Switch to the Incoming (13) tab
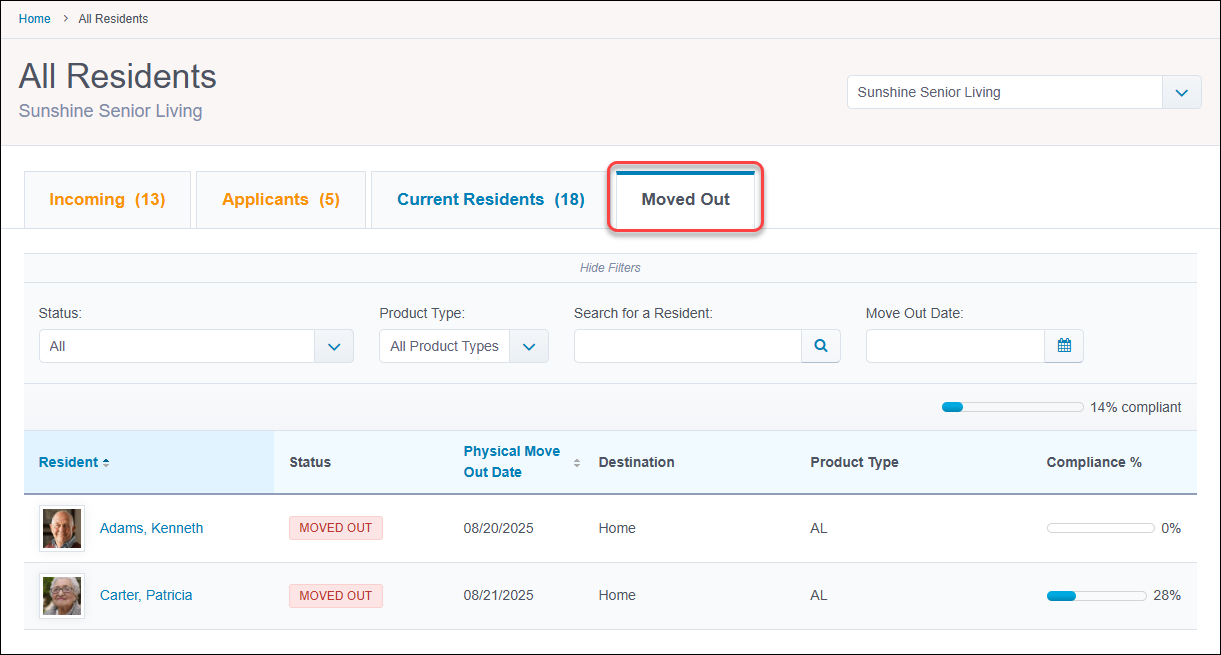 tap(107, 200)
